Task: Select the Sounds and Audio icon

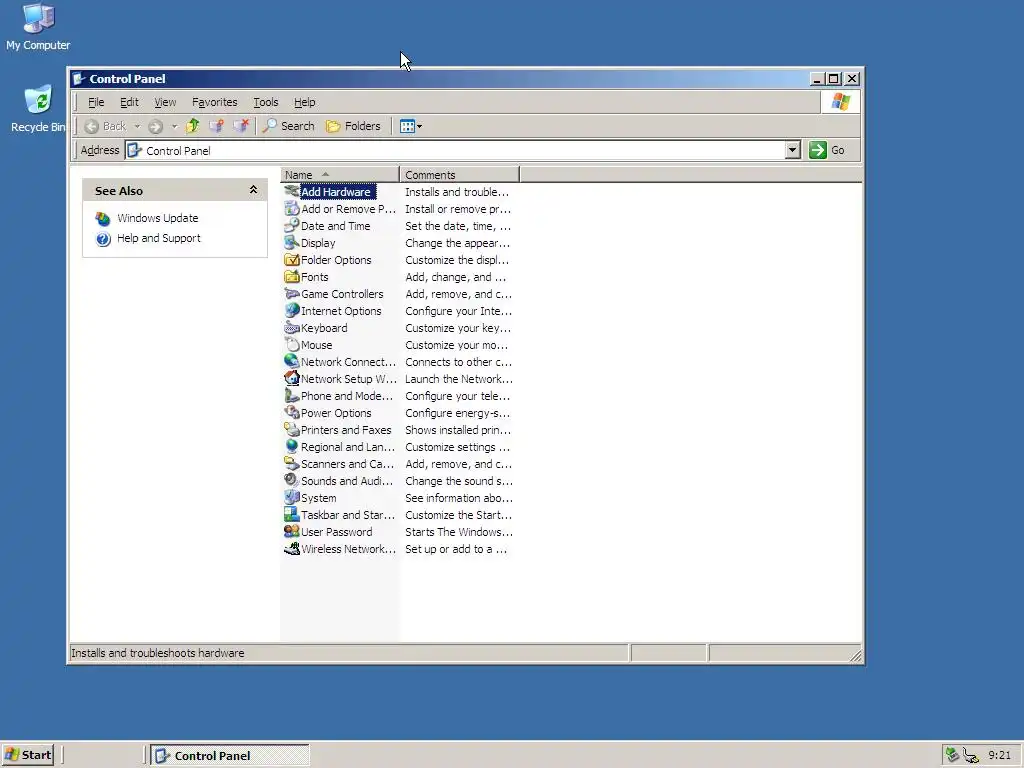Action: click(292, 480)
